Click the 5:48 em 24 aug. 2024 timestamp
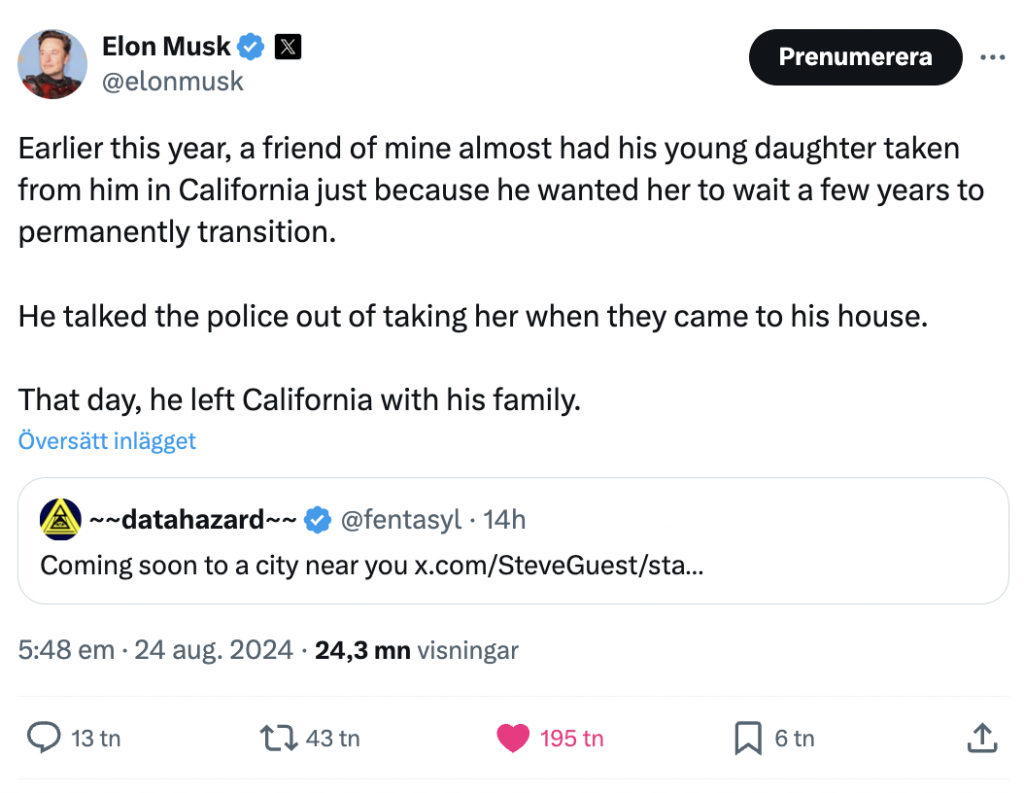 coord(155,650)
